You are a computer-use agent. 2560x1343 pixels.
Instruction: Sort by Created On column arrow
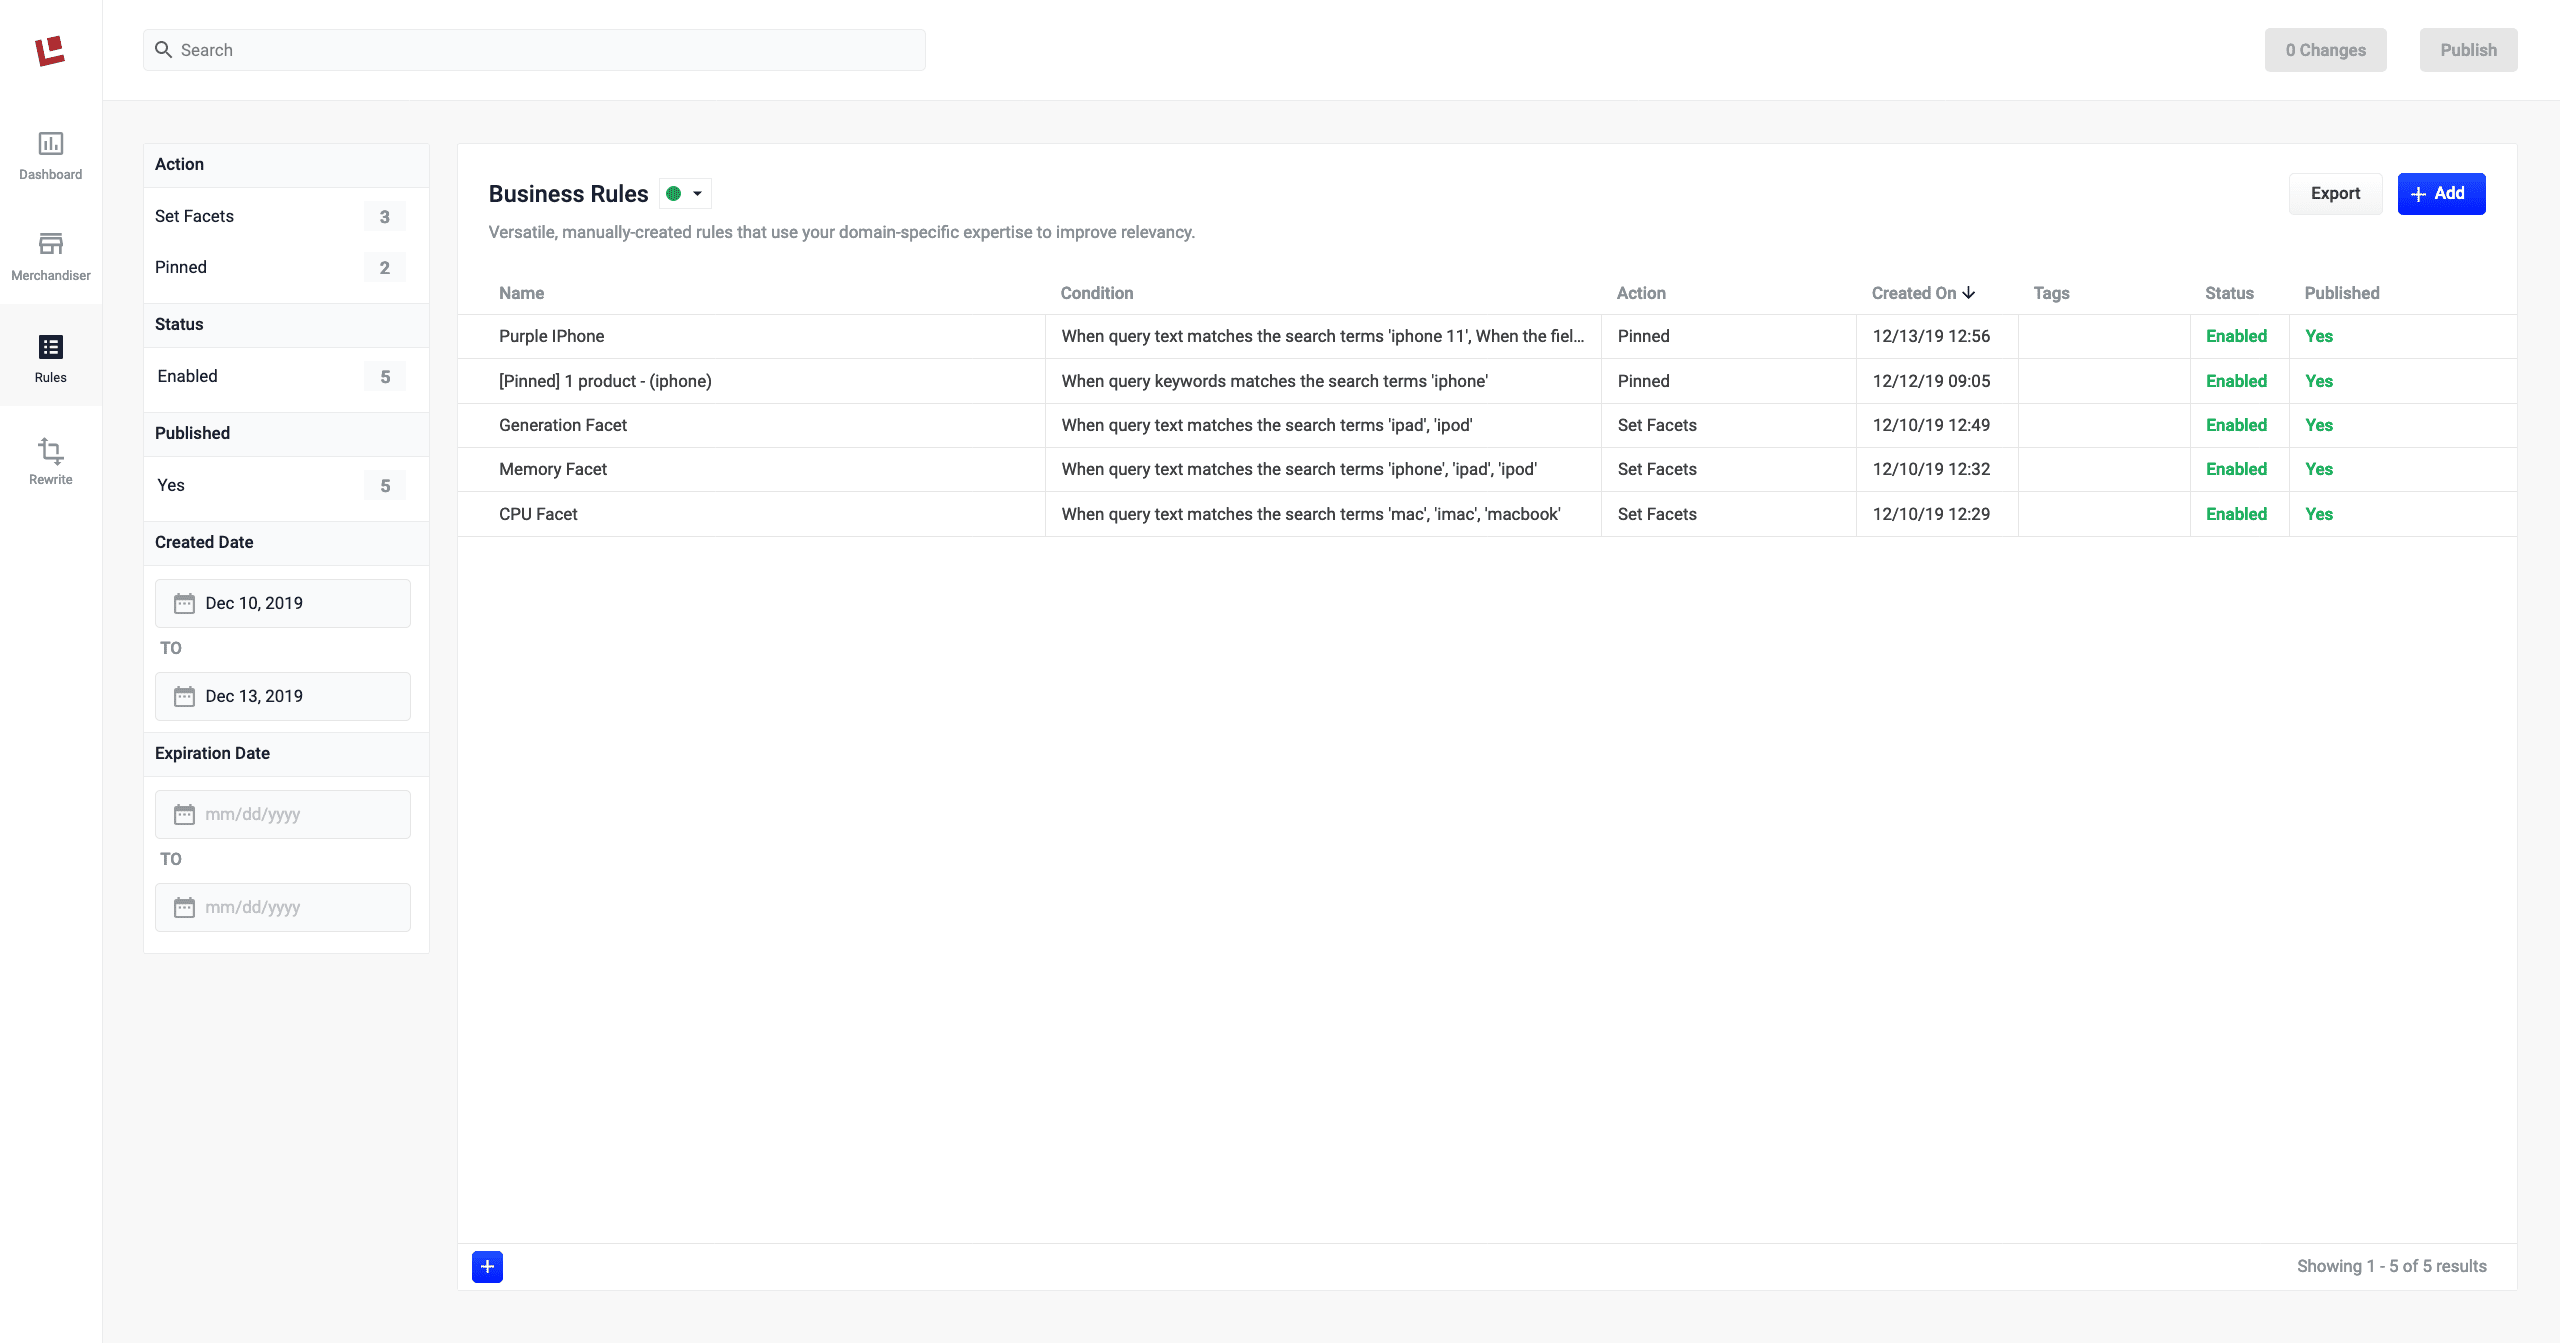(1968, 293)
